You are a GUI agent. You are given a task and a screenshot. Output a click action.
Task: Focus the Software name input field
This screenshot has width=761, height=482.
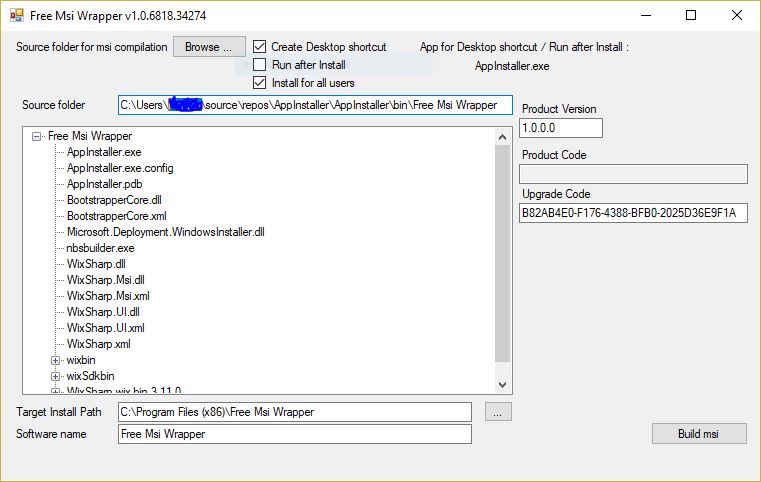tap(294, 434)
